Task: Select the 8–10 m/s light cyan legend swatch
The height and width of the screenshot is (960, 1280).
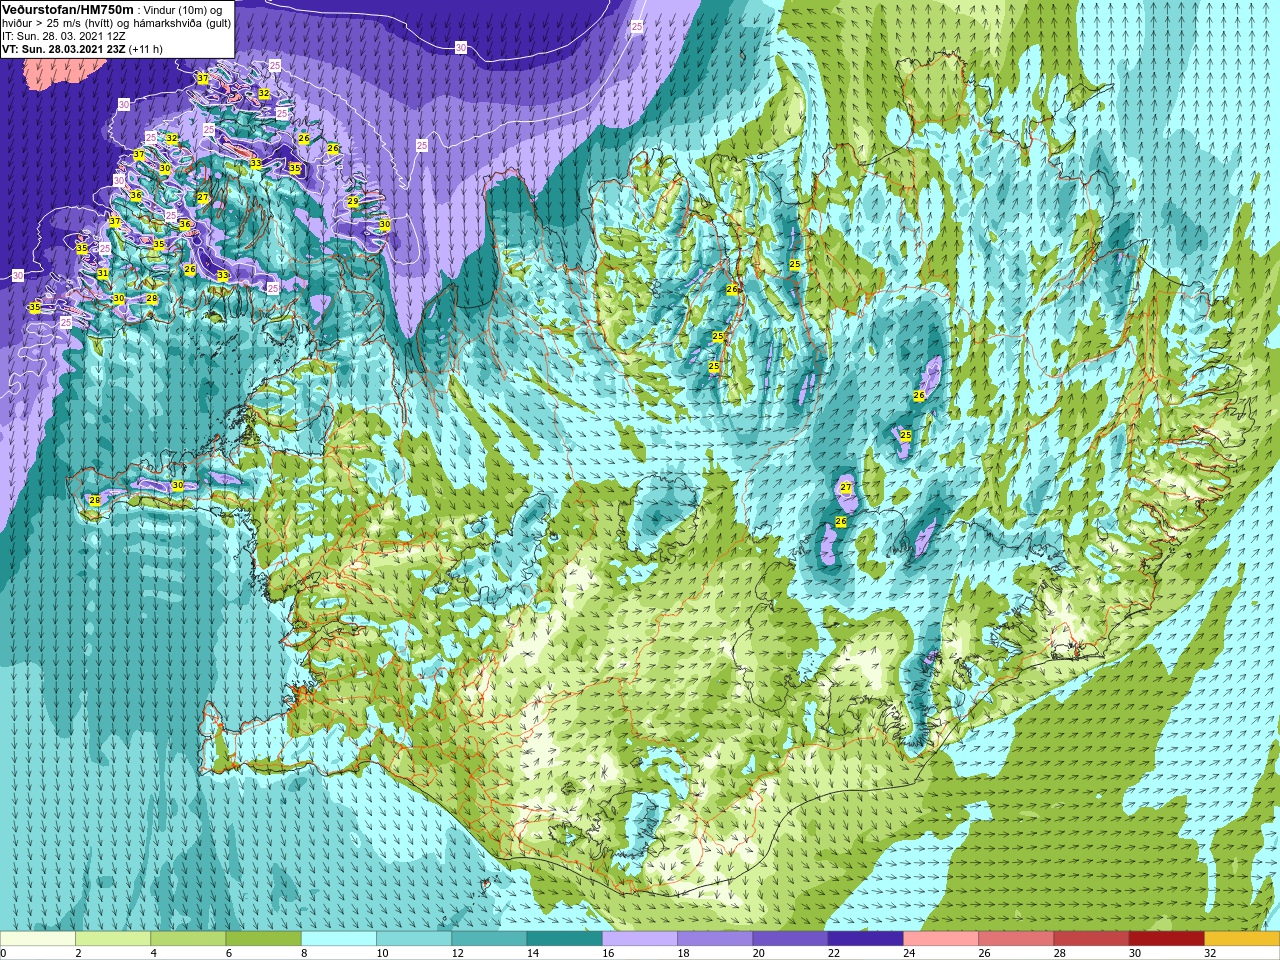Action: coord(339,939)
